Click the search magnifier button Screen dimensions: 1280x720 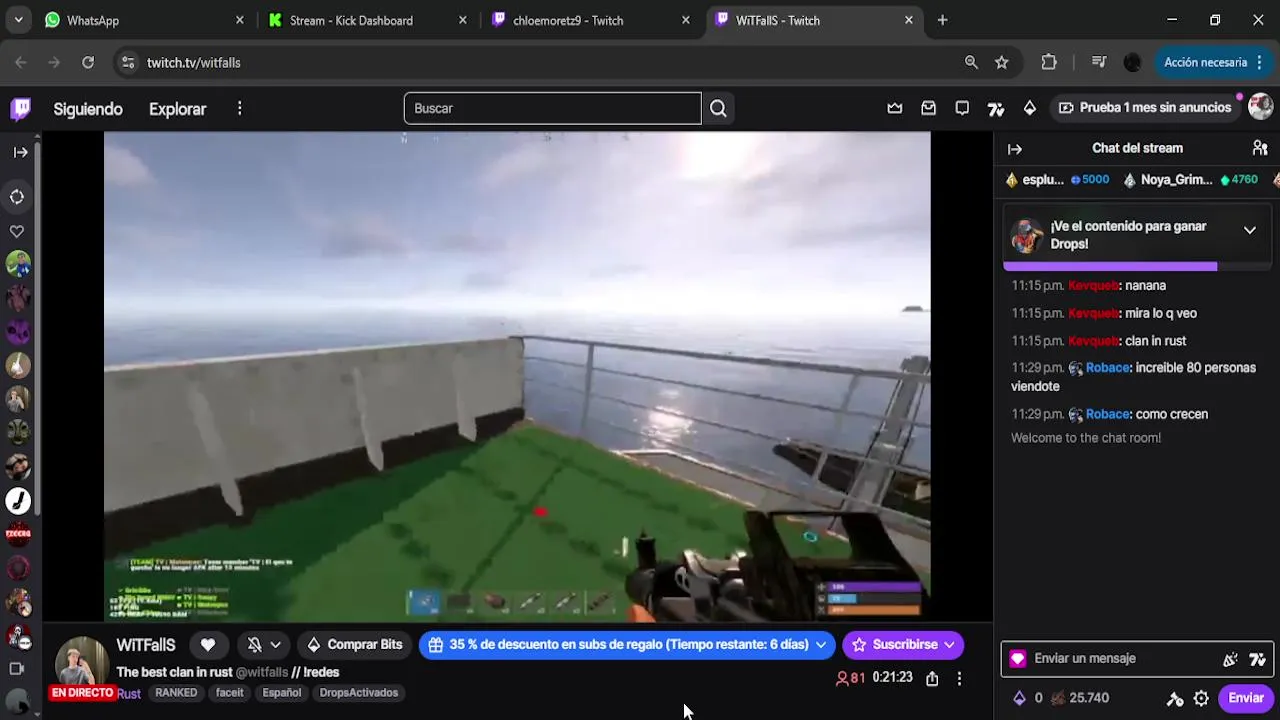click(x=718, y=108)
